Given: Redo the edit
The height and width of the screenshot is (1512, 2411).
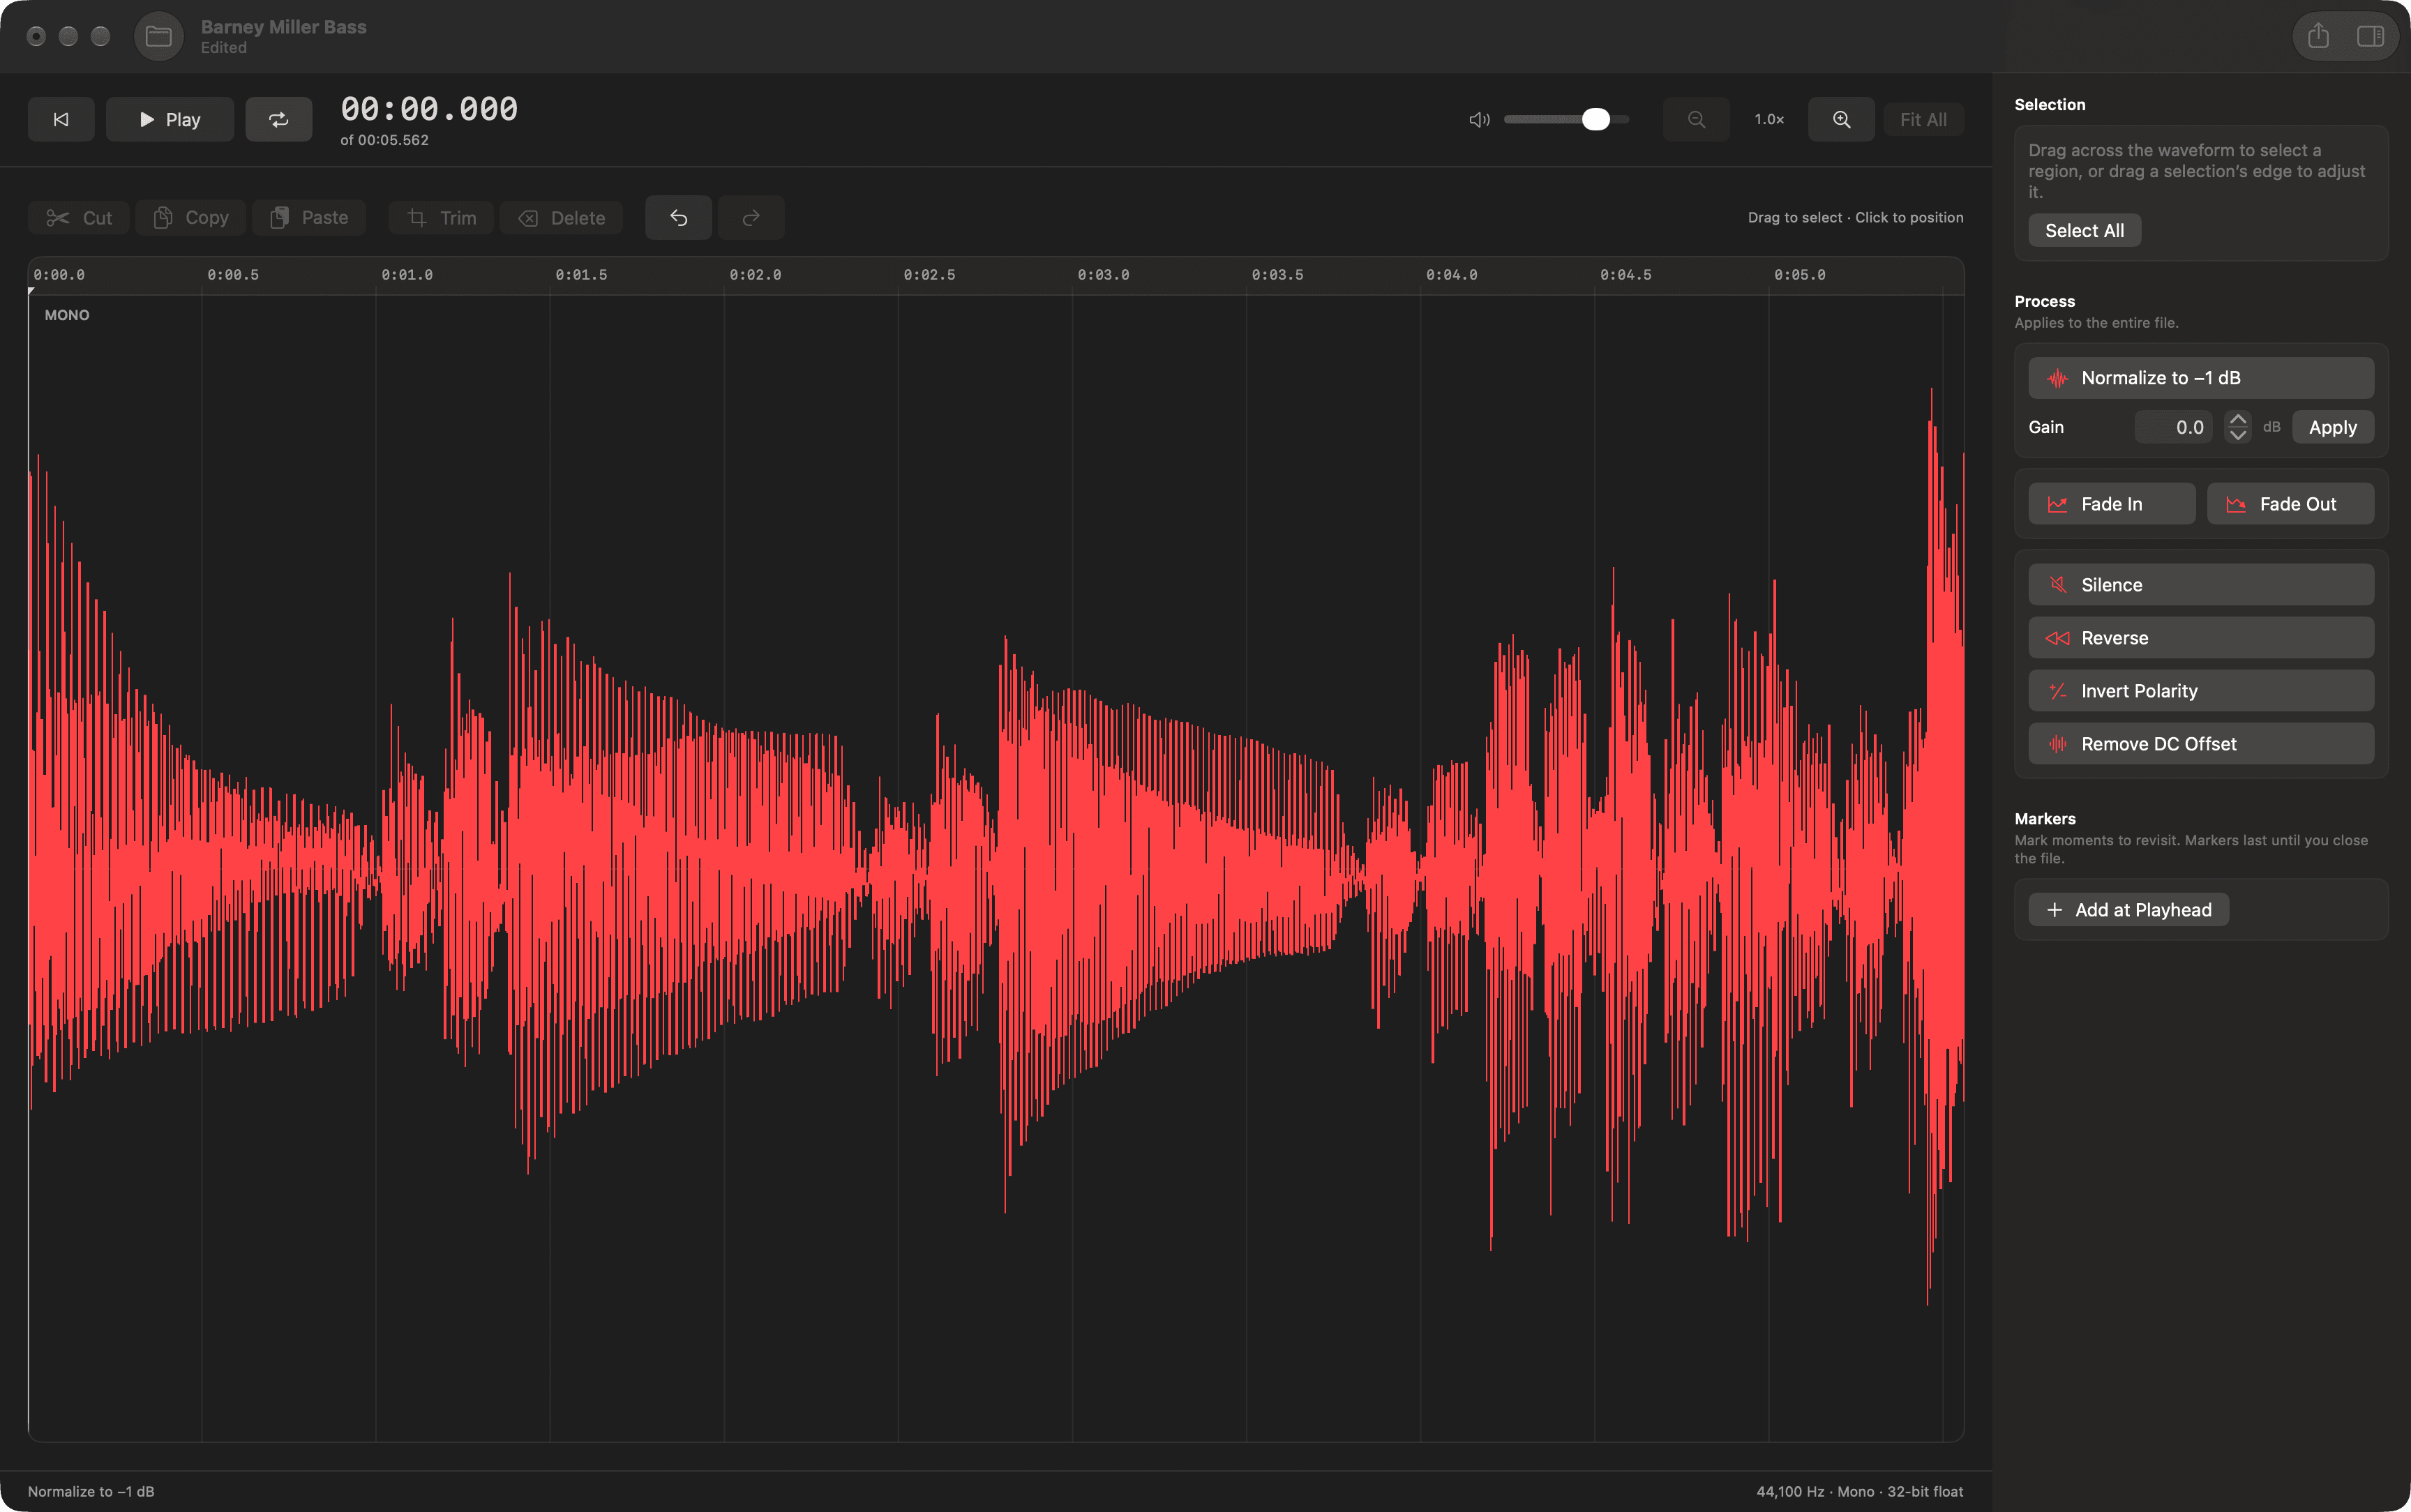Looking at the screenshot, I should point(751,218).
